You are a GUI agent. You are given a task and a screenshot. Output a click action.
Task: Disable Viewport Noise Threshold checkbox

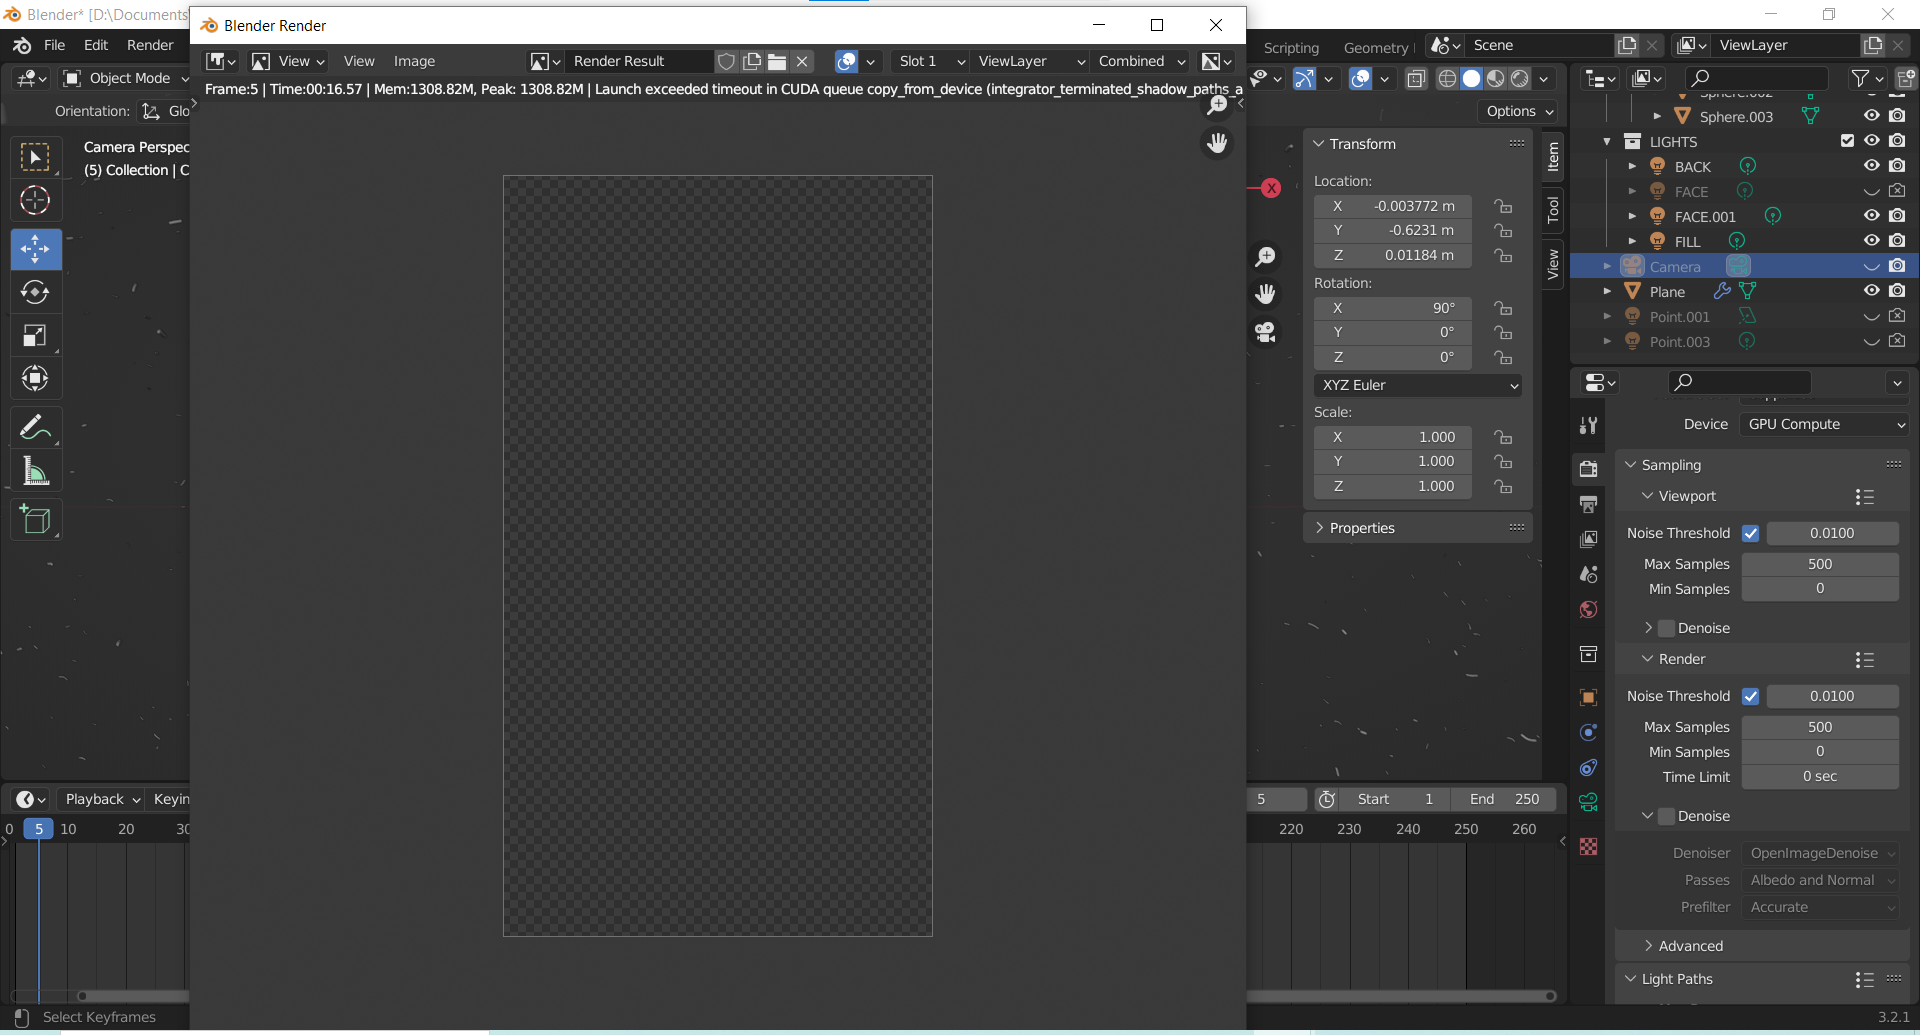1750,533
